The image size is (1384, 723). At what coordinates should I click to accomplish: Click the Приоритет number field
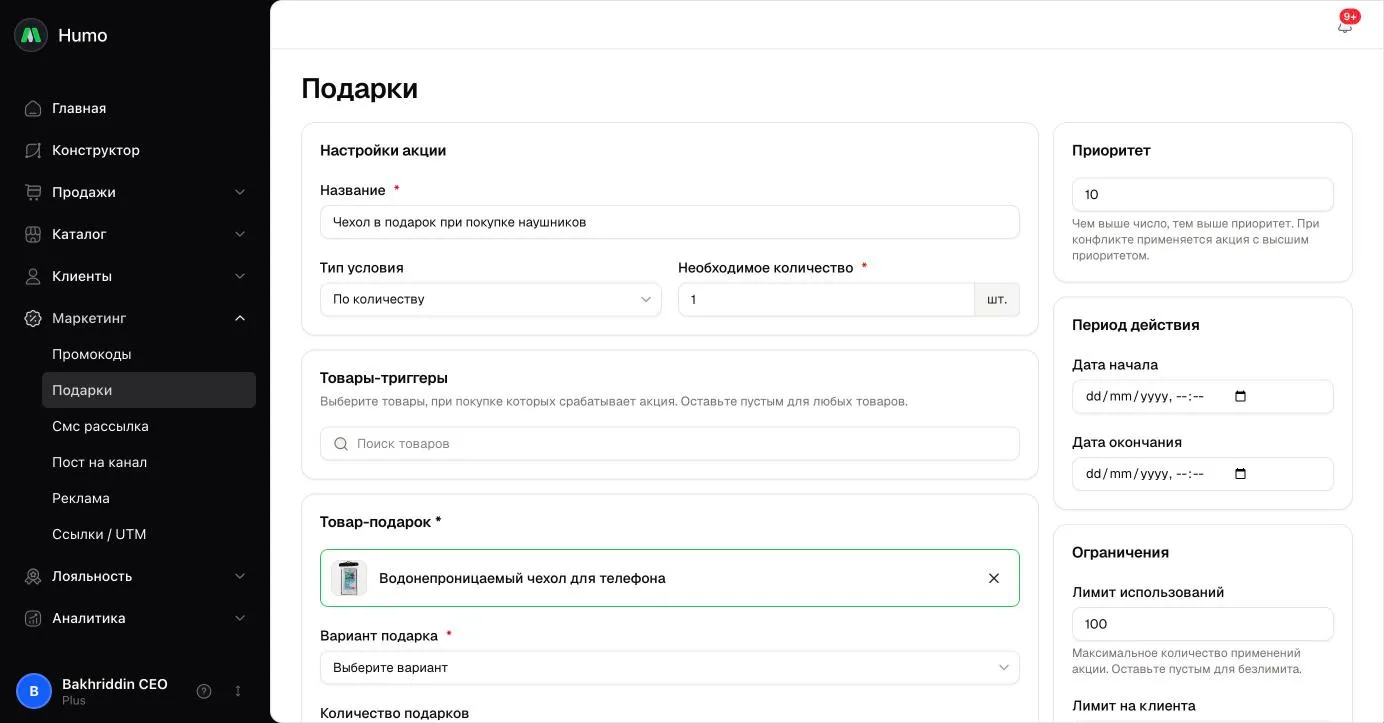coord(1203,194)
